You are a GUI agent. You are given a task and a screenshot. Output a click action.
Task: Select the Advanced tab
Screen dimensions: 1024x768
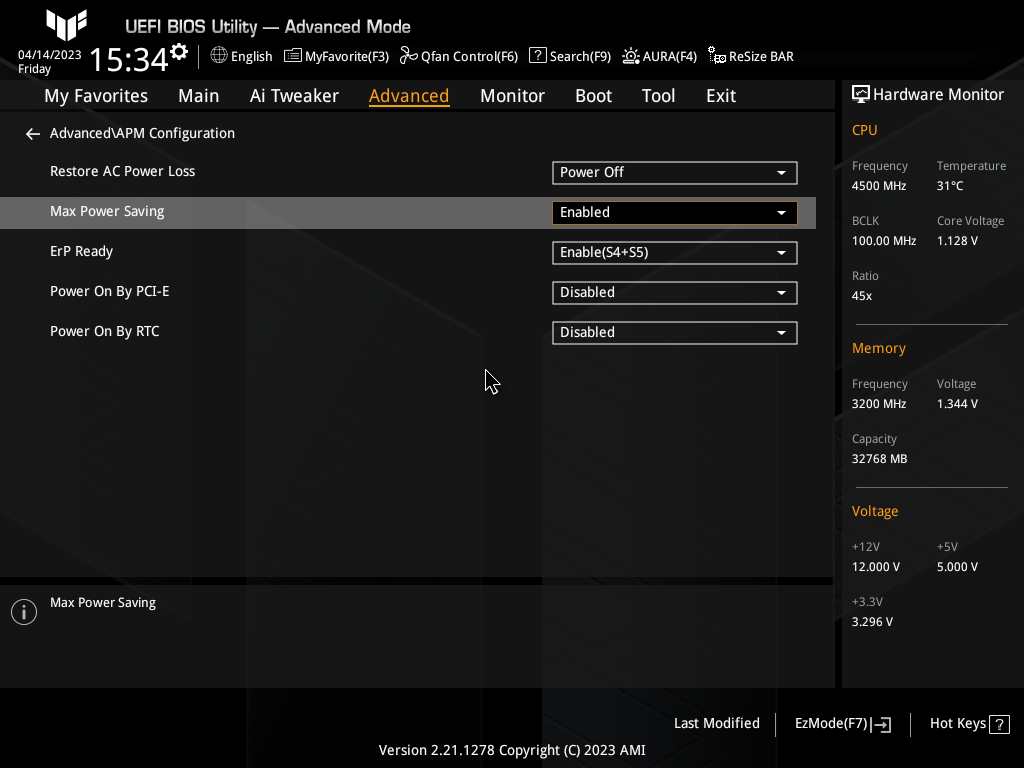[409, 96]
